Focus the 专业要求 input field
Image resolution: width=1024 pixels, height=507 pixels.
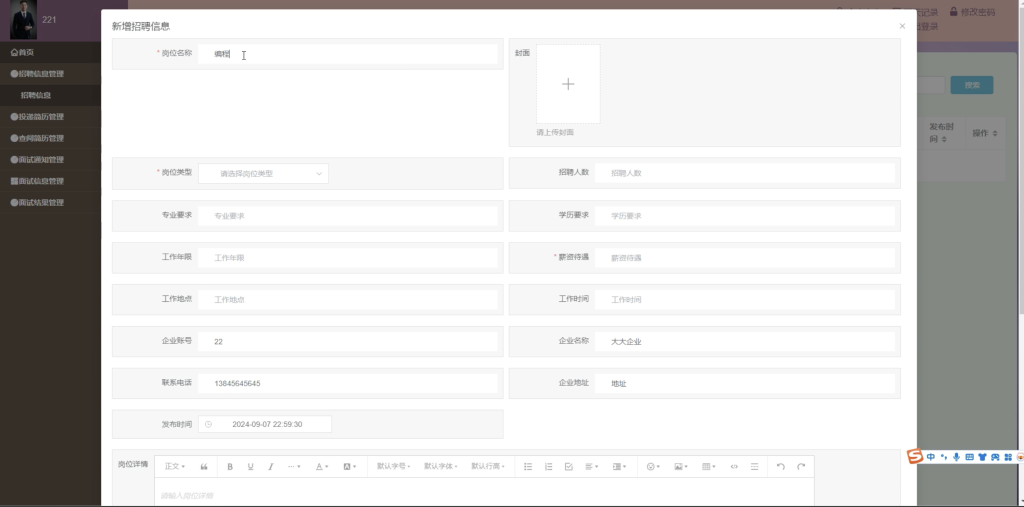coord(347,216)
